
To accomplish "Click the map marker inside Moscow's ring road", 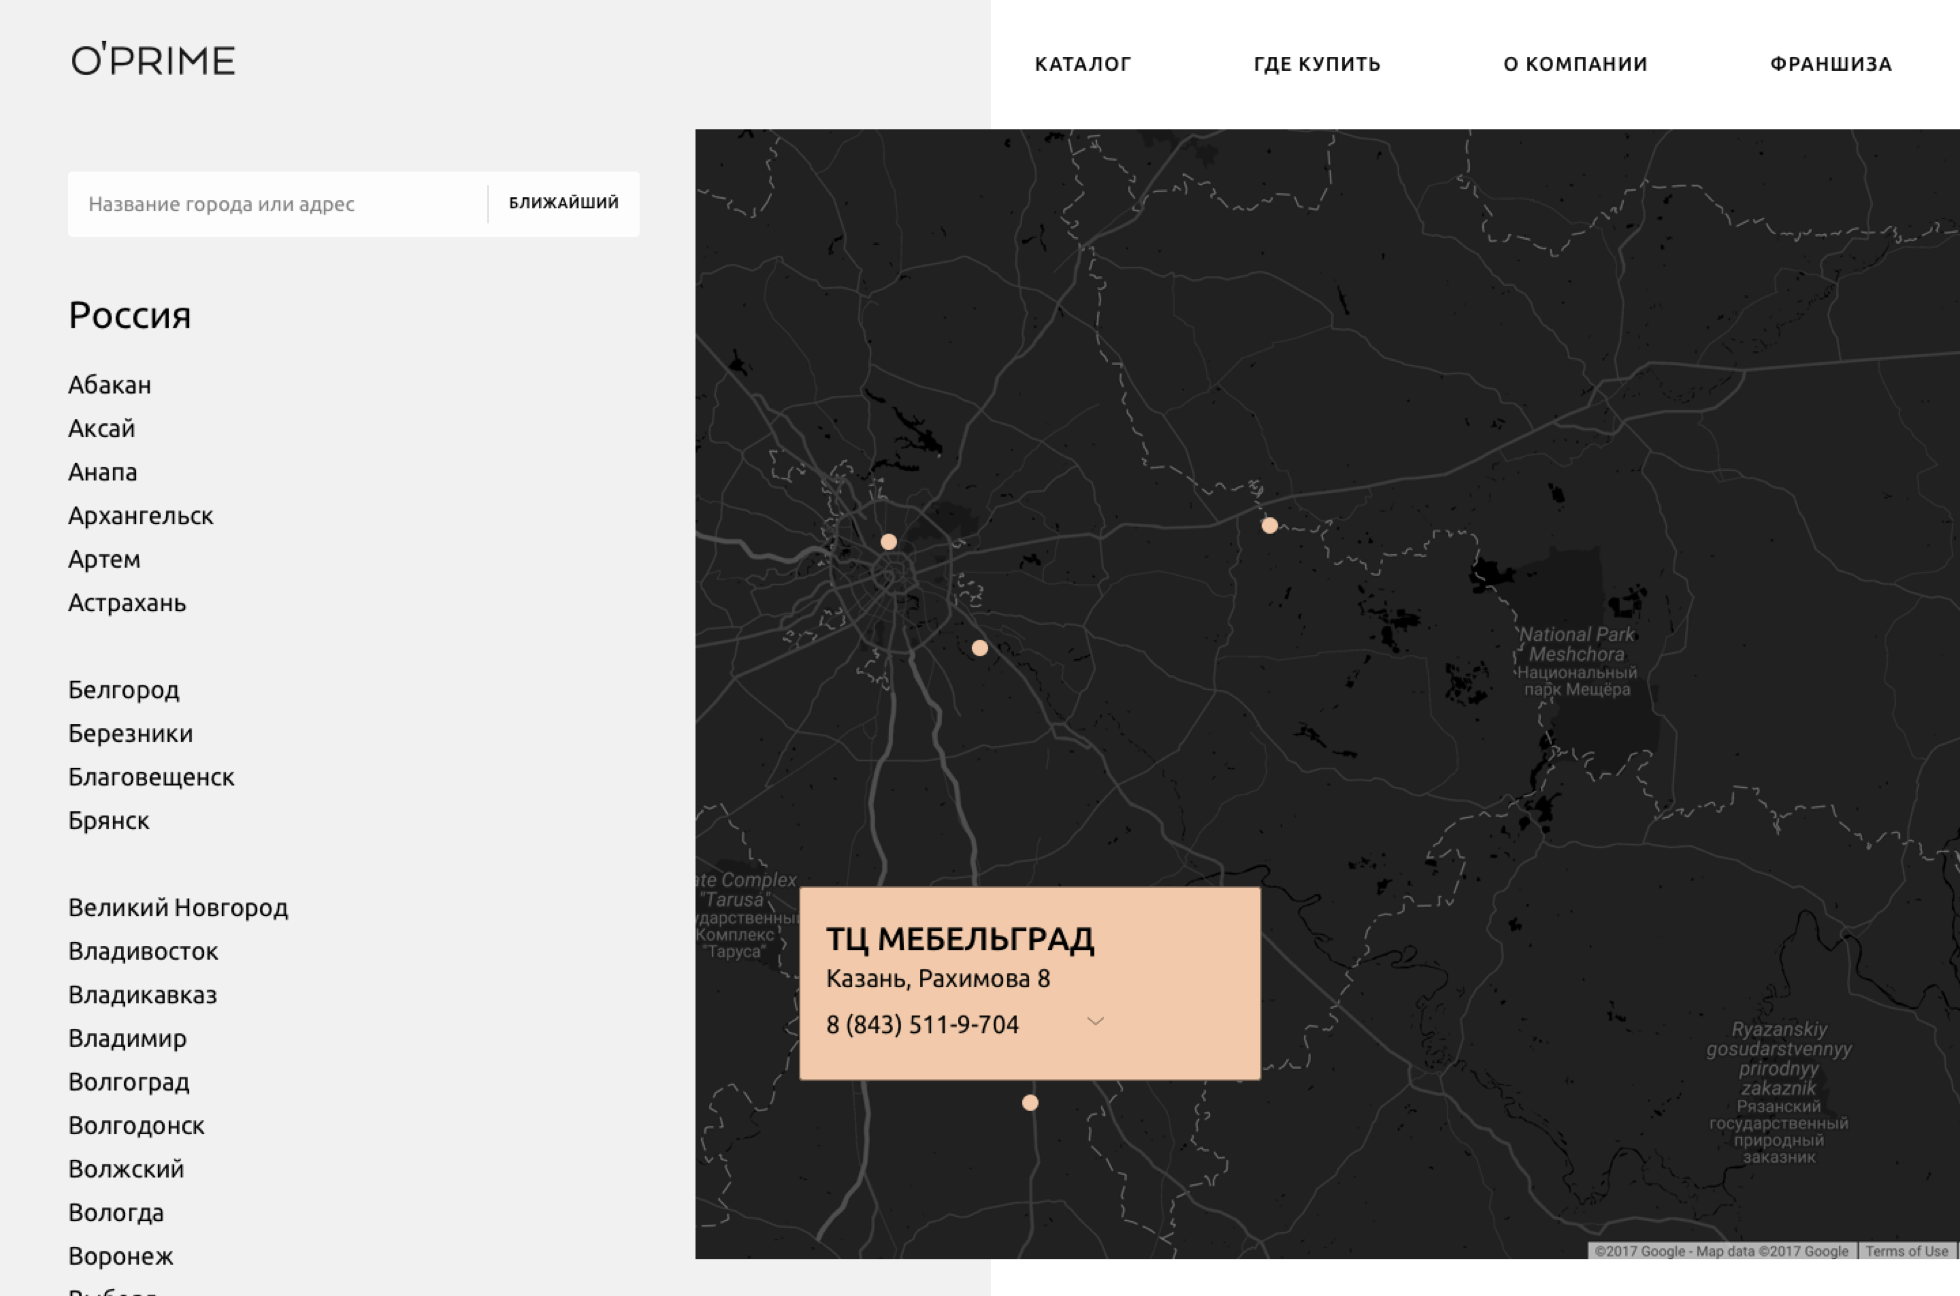I will pyautogui.click(x=888, y=542).
